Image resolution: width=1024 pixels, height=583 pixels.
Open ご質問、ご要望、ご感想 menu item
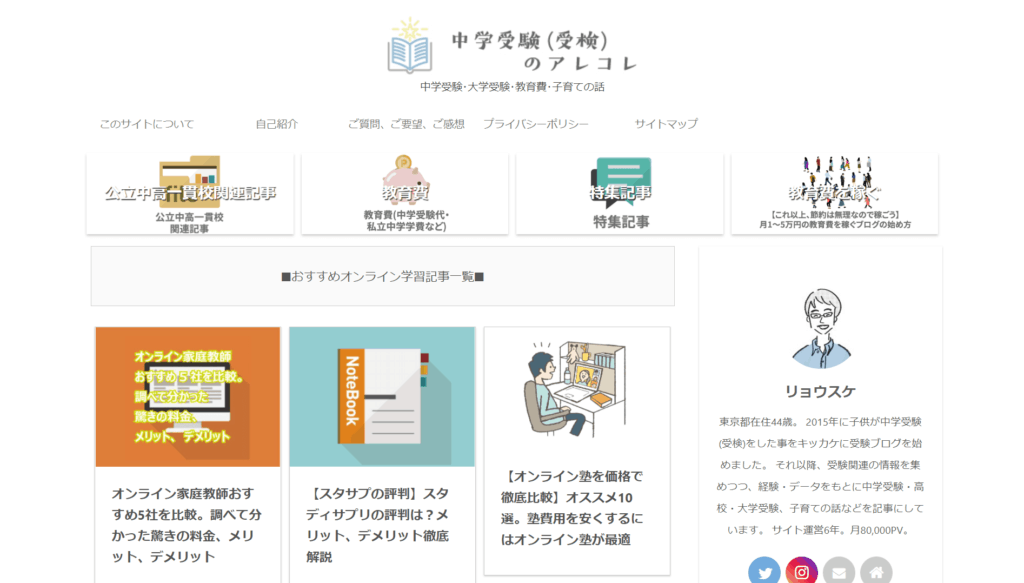click(x=406, y=123)
